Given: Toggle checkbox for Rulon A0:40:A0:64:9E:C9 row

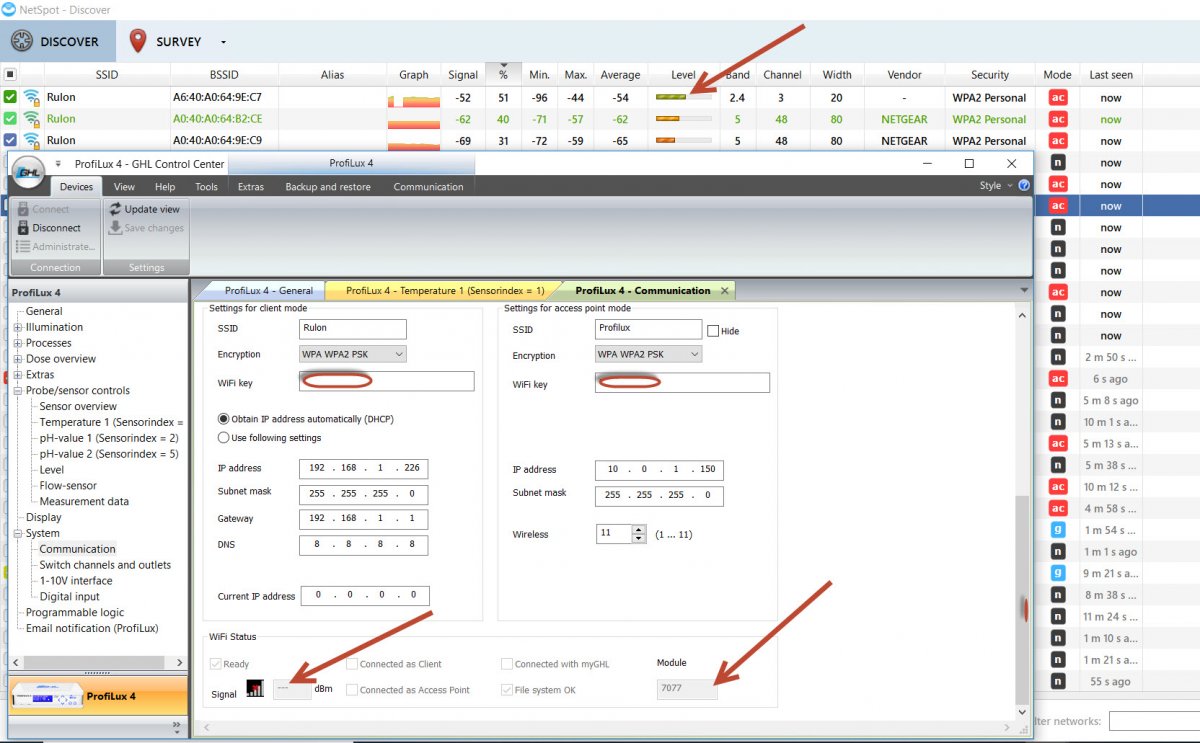Looking at the screenshot, I should click(10, 140).
